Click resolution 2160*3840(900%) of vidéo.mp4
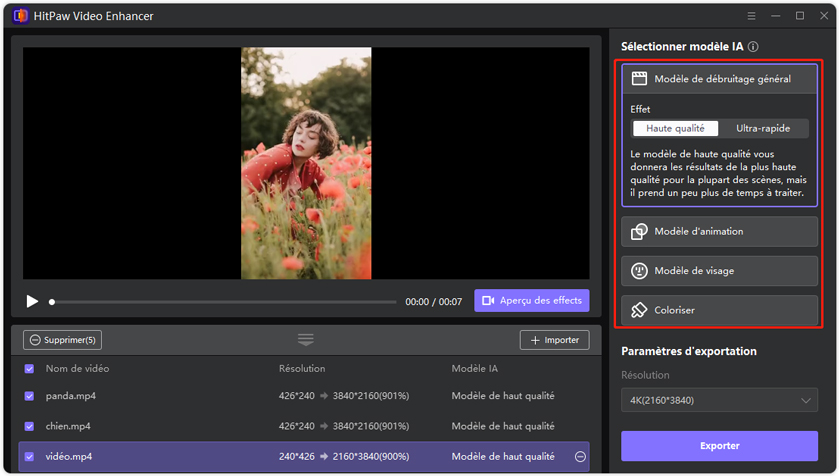Image resolution: width=839 pixels, height=476 pixels. pos(371,457)
